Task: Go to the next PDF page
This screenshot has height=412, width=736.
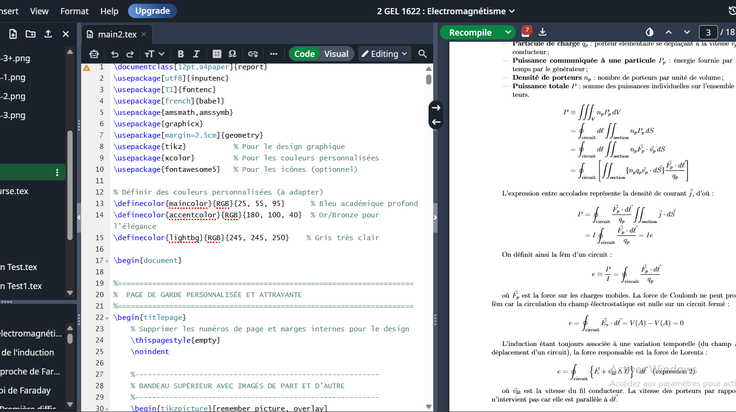Action: pyautogui.click(x=687, y=32)
